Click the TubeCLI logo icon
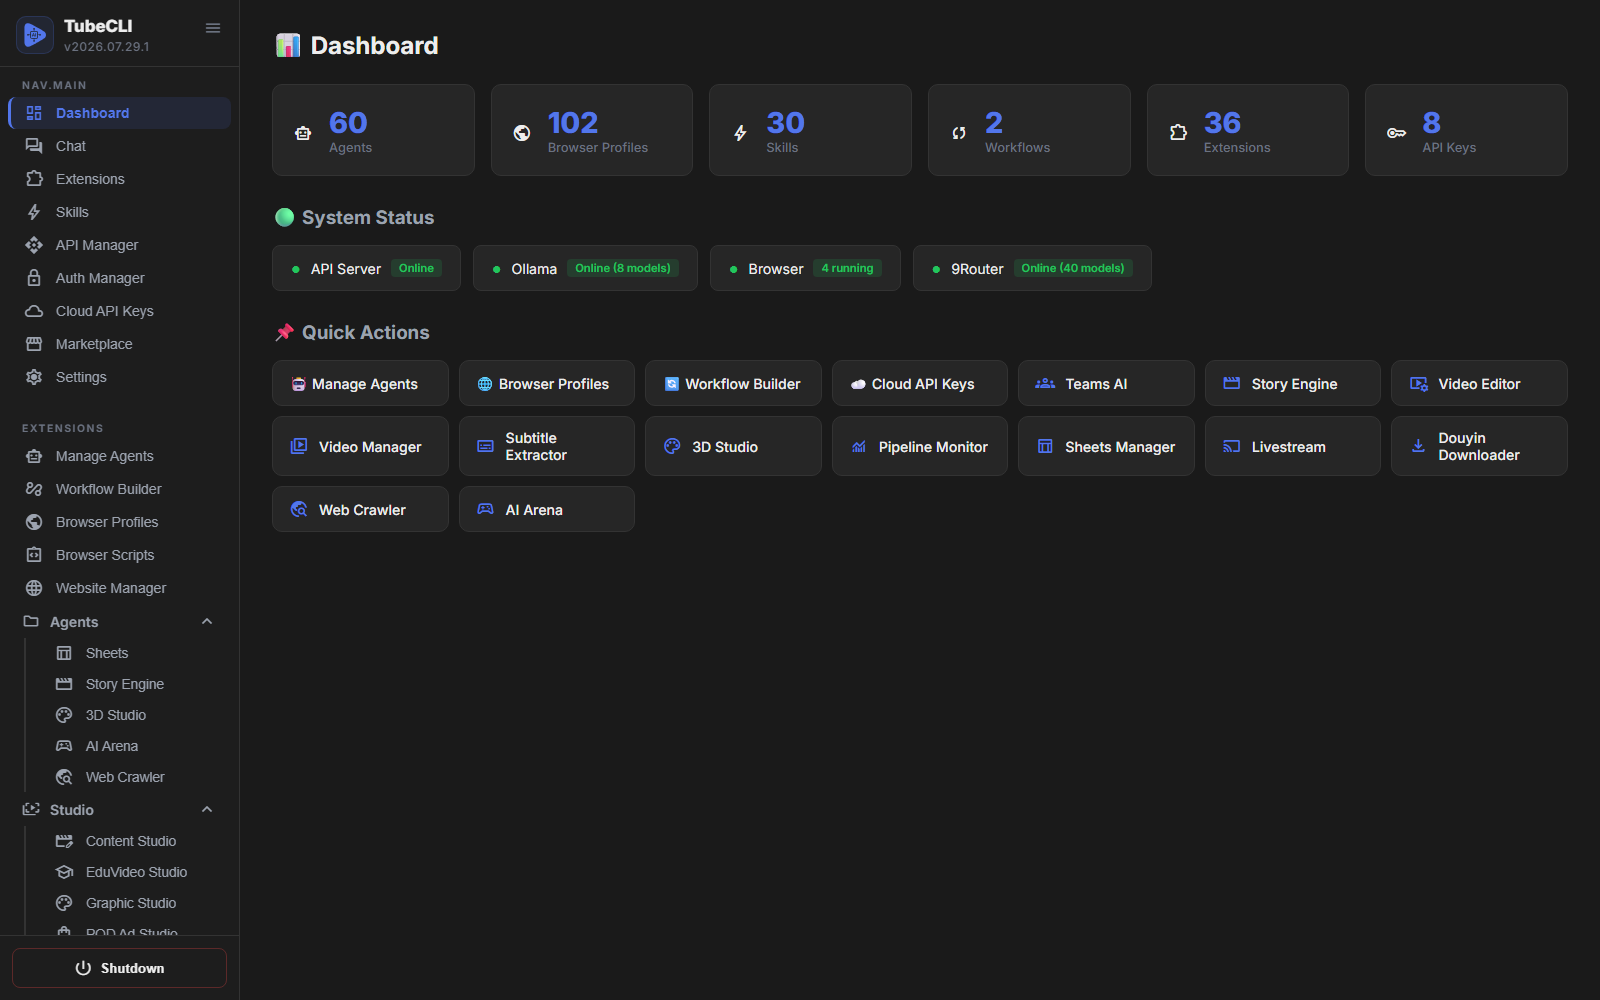This screenshot has height=1000, width=1600. tap(35, 35)
